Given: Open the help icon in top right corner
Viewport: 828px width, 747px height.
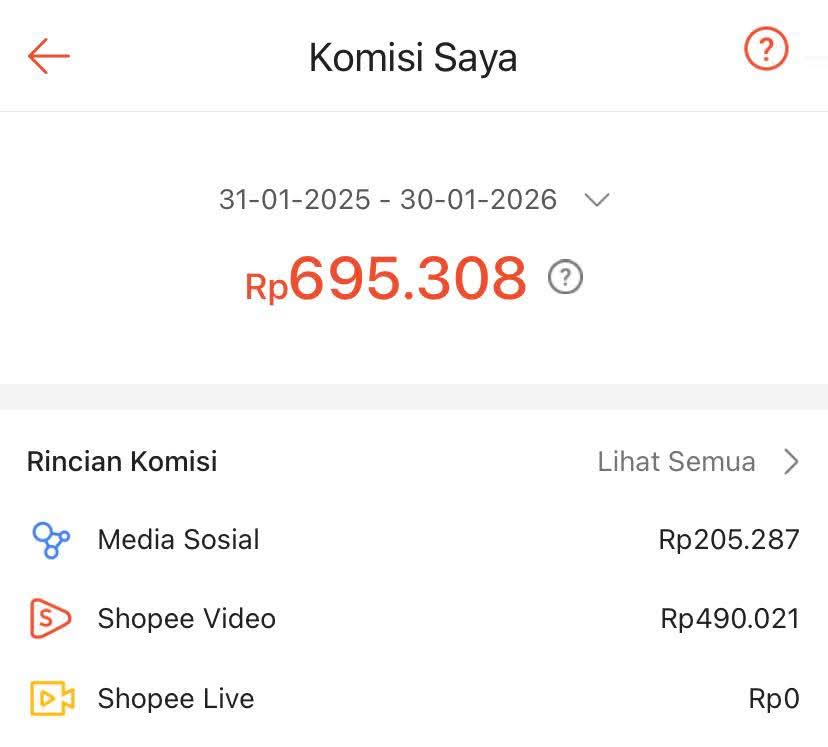Looking at the screenshot, I should (765, 48).
